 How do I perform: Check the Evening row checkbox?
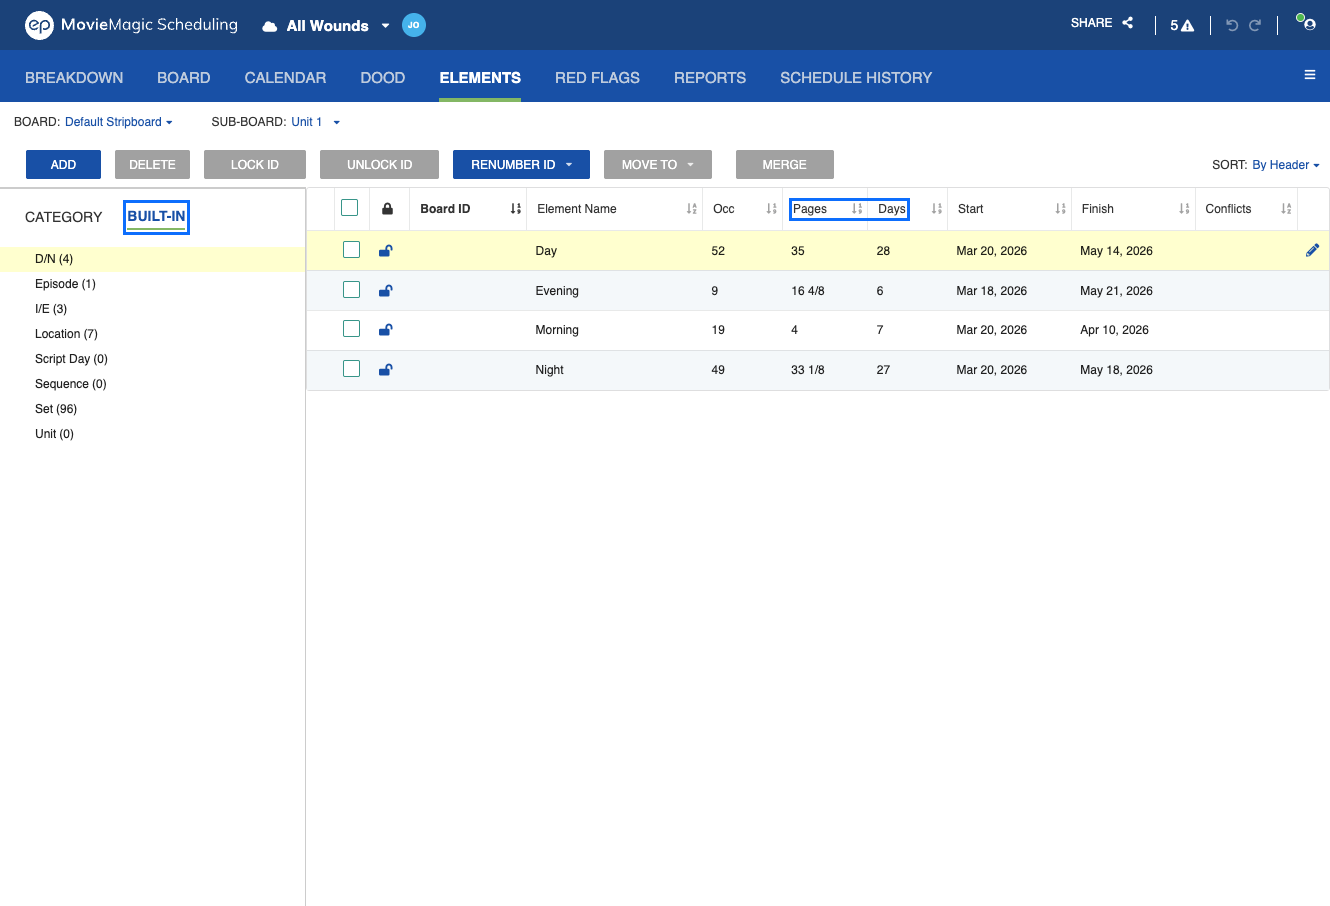[x=351, y=289]
